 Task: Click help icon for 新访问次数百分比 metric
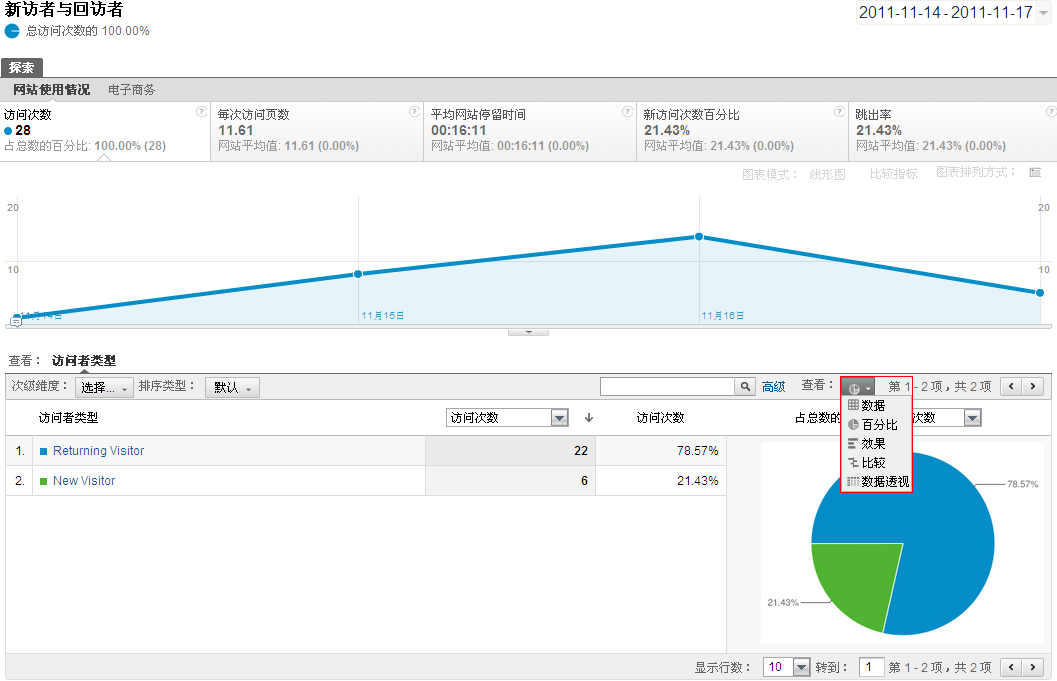tap(839, 112)
